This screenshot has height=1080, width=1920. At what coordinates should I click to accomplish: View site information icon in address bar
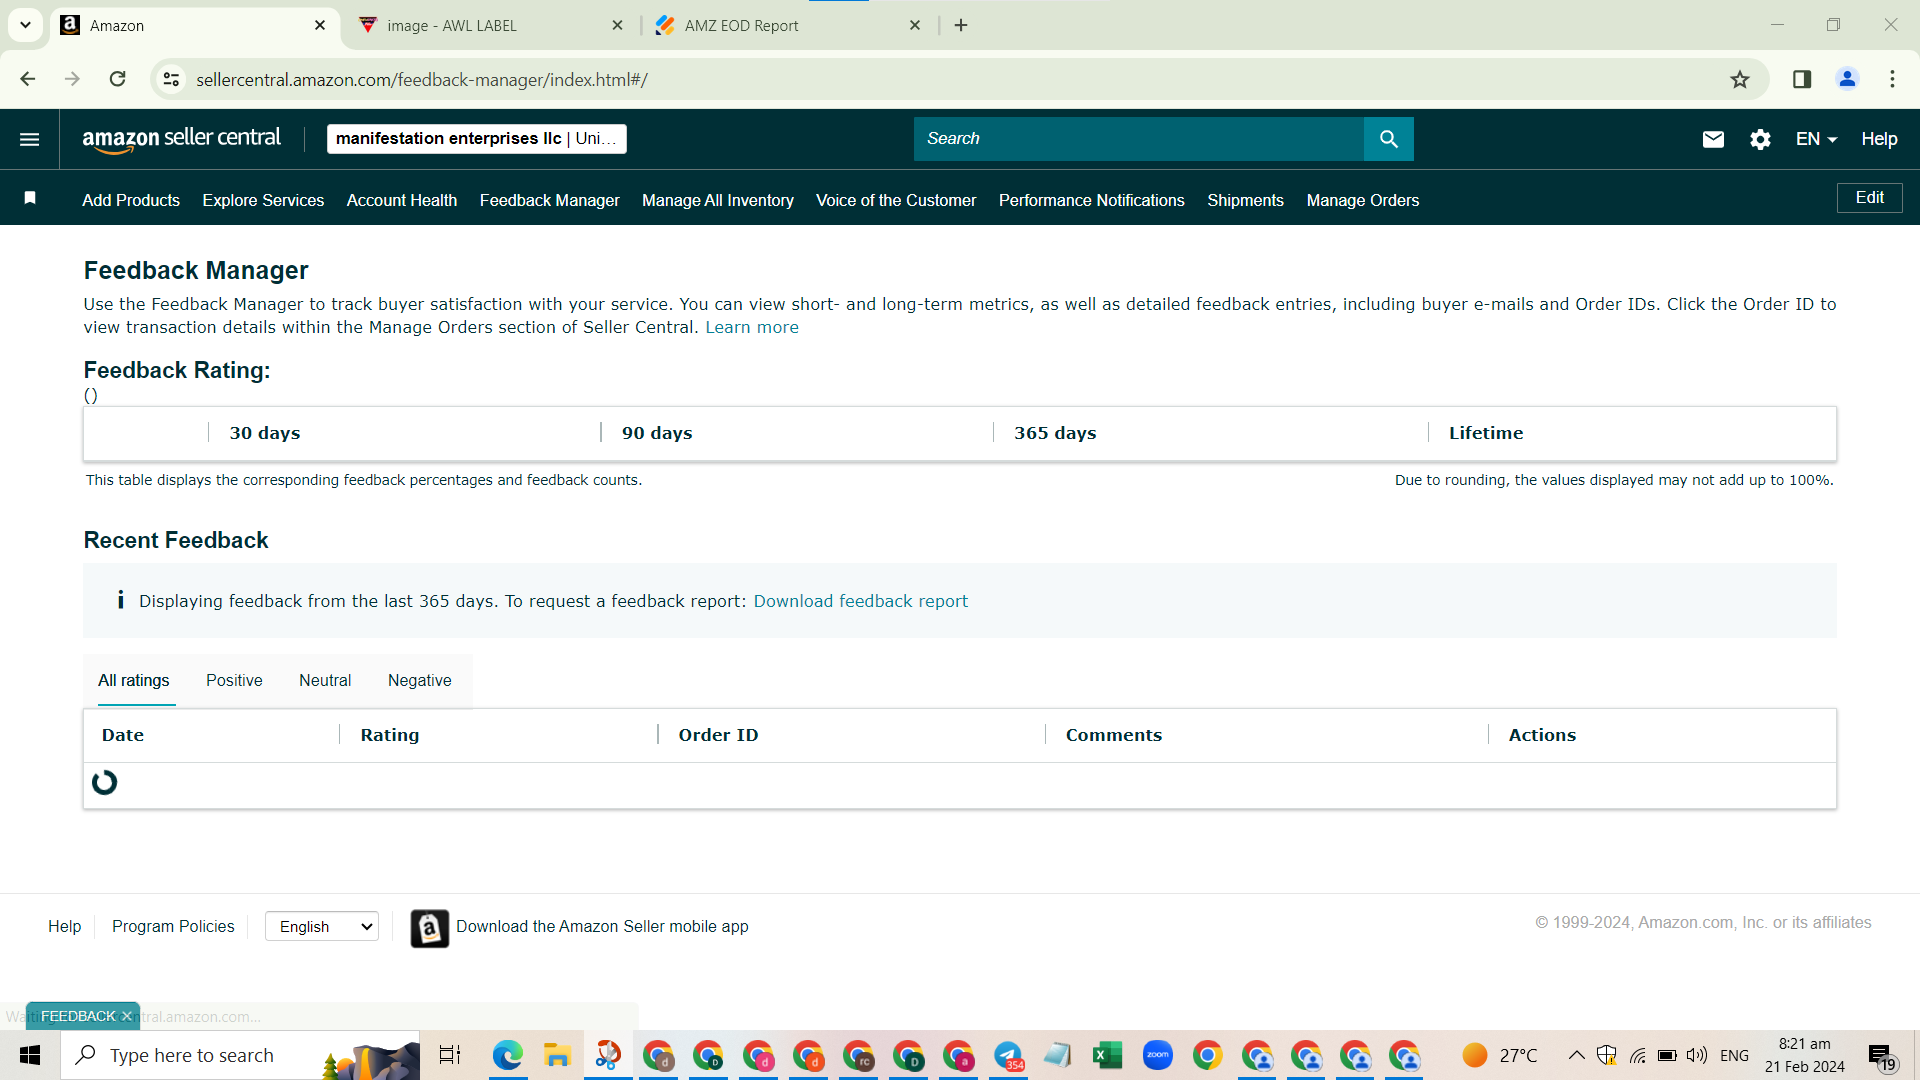[172, 80]
